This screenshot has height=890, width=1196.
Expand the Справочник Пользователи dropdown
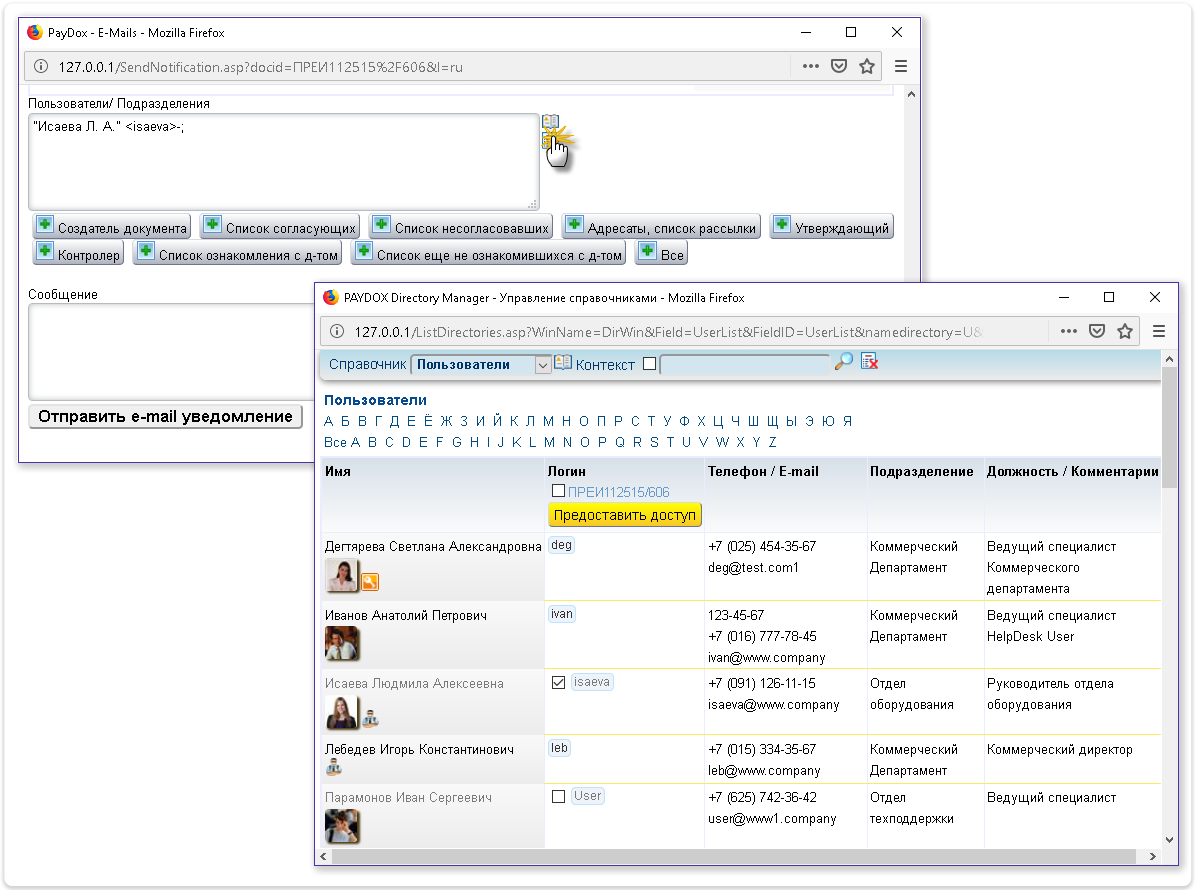coord(543,365)
